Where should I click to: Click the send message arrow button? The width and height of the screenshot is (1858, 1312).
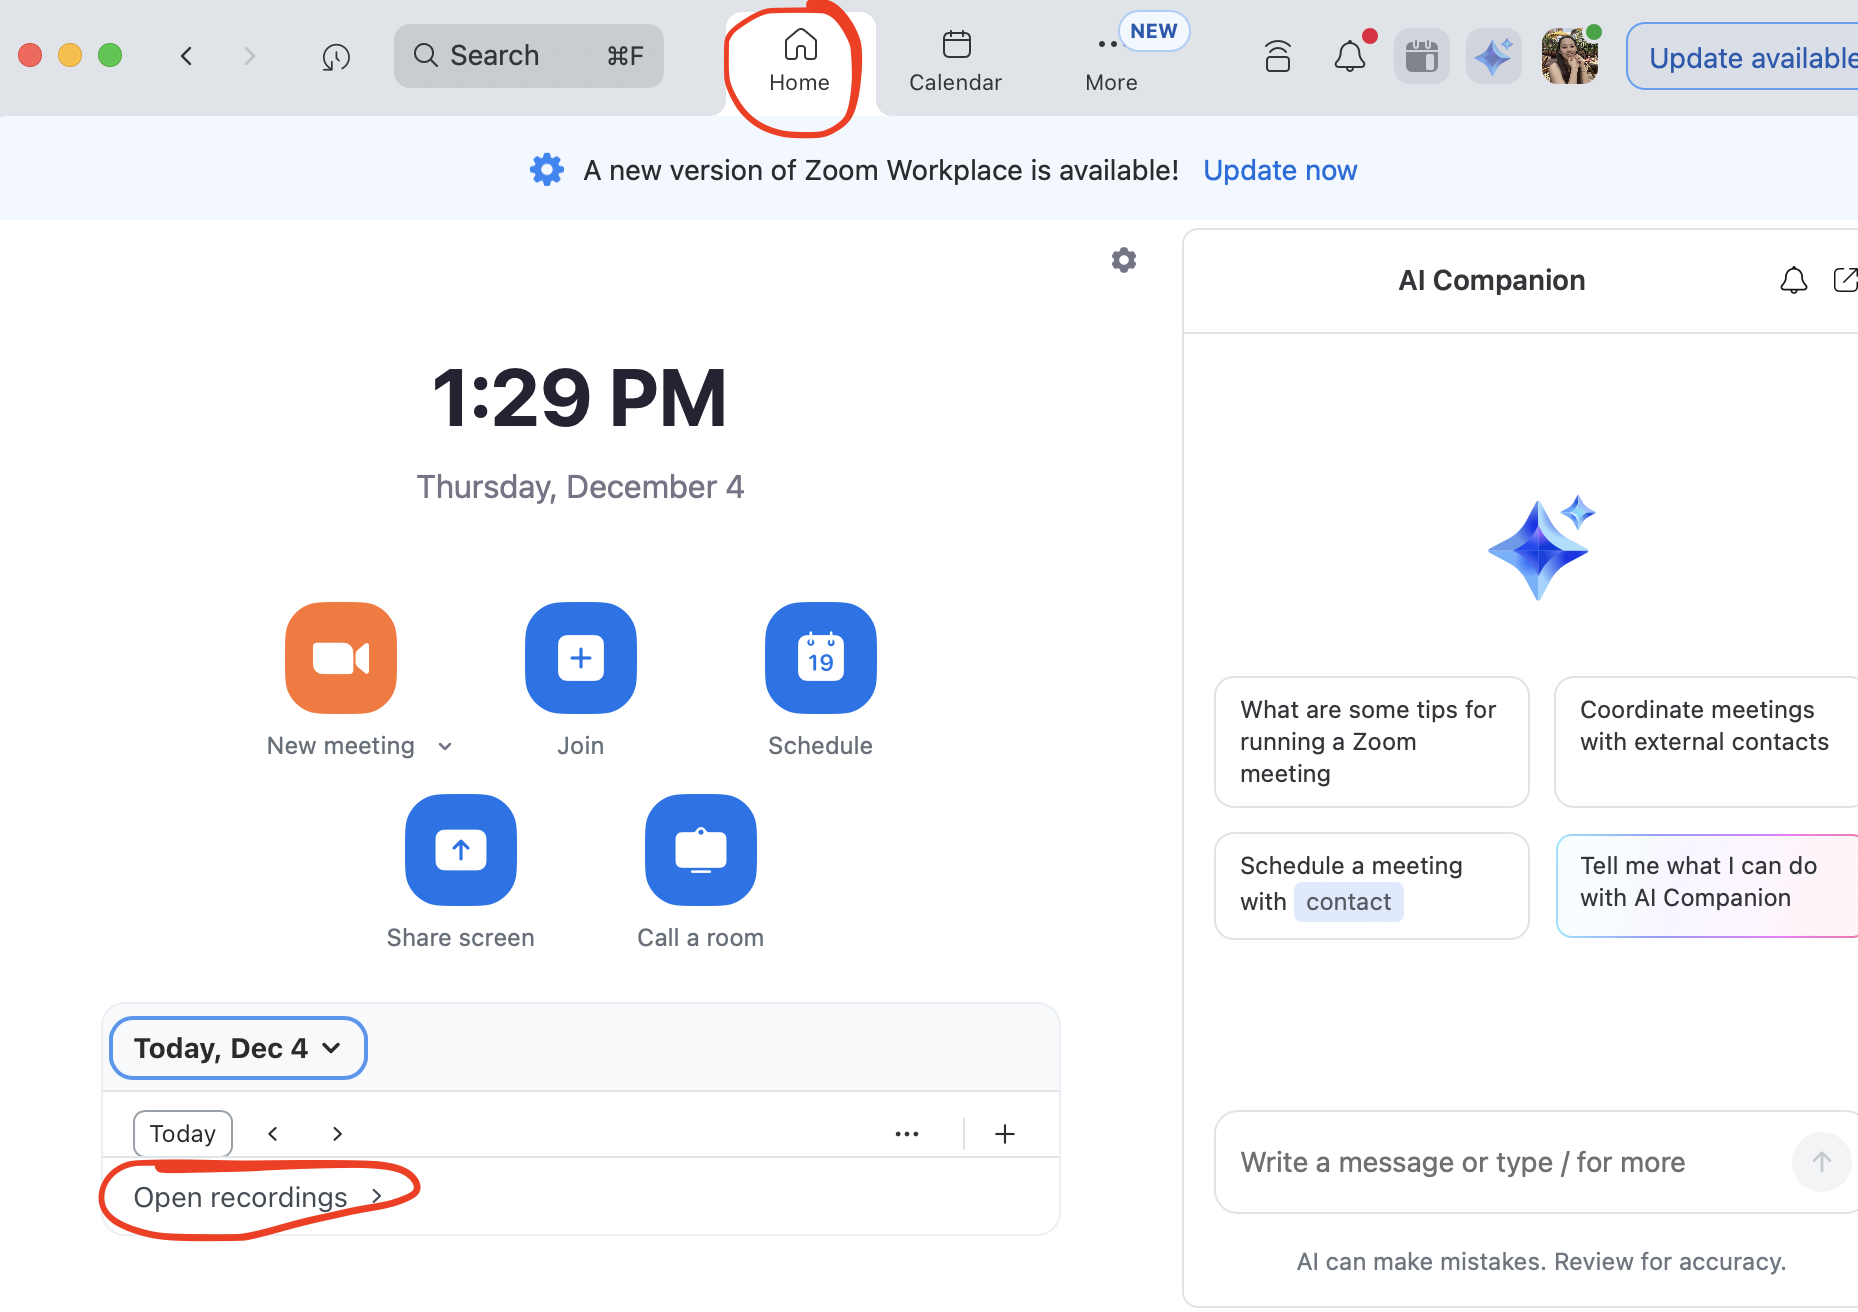pos(1822,1162)
